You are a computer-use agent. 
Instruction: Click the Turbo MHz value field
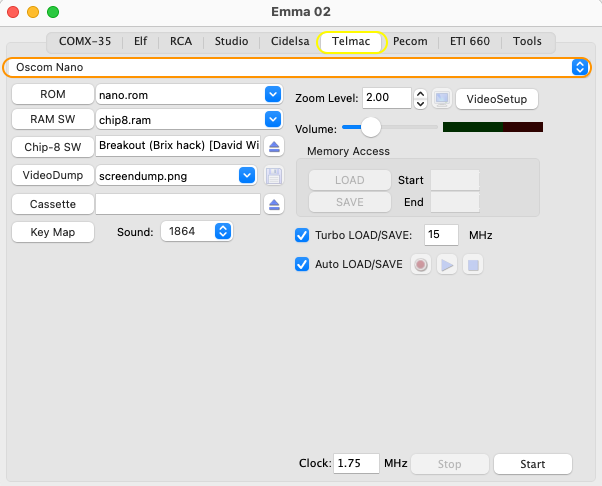[x=441, y=235]
